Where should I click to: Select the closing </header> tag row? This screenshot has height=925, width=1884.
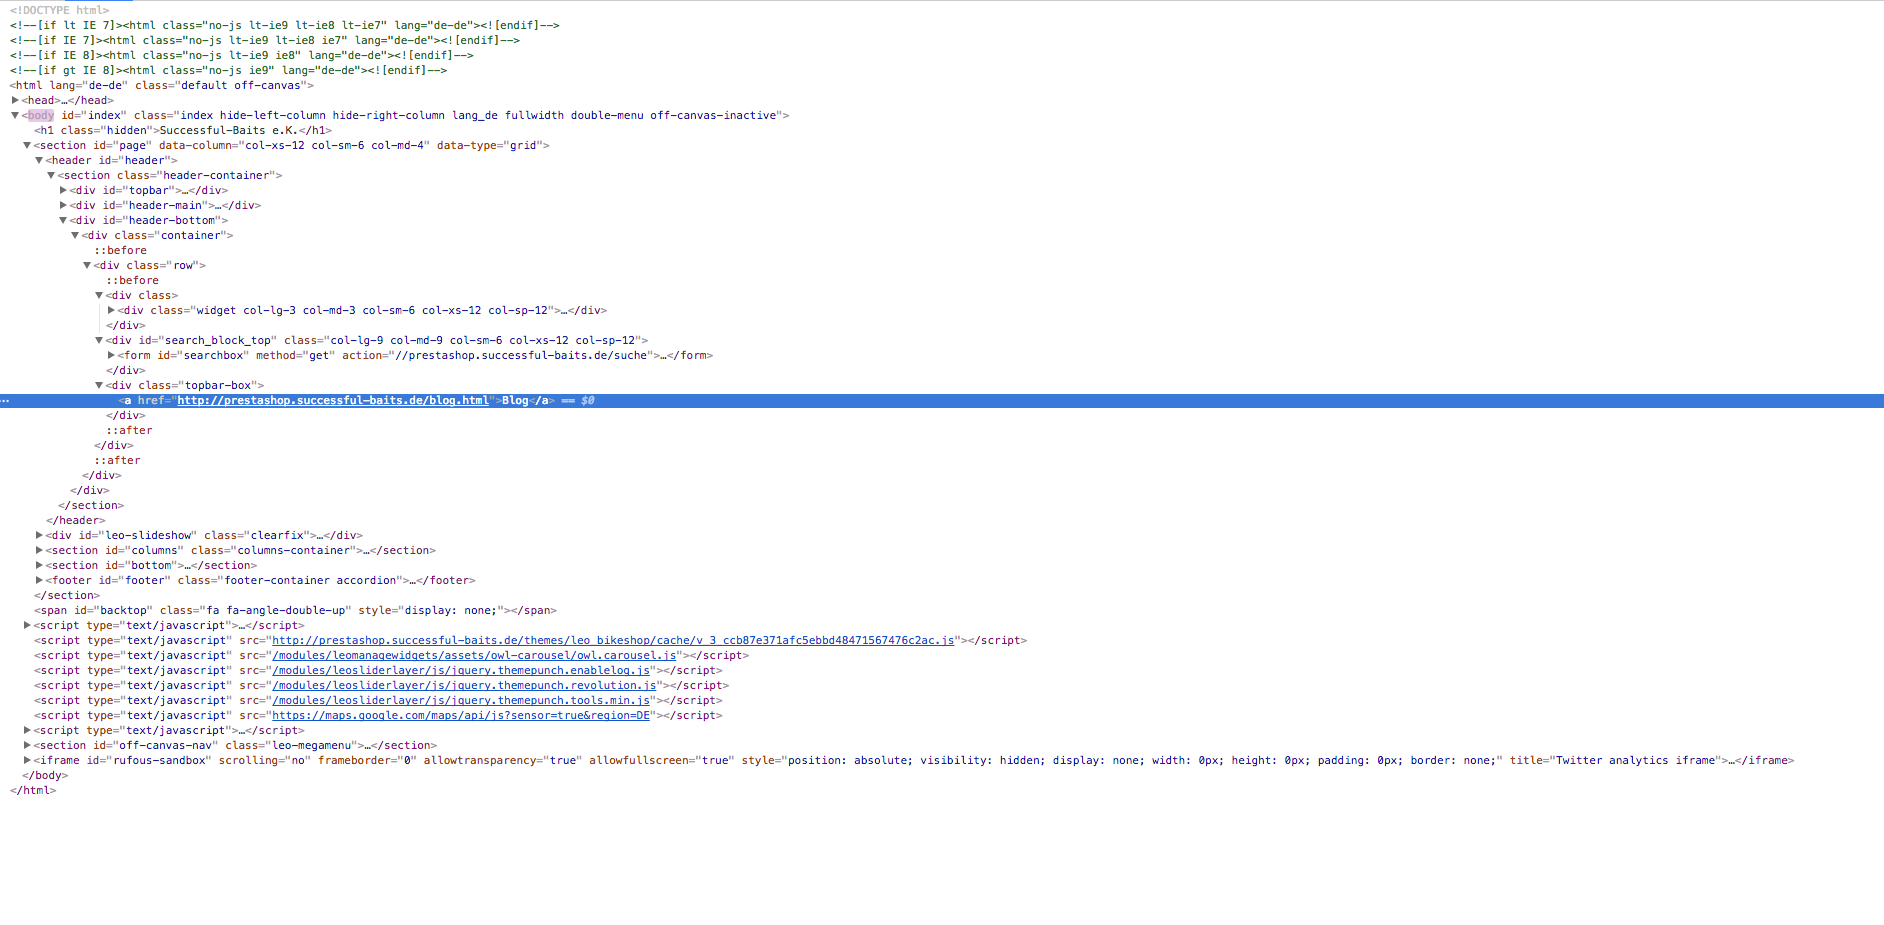coord(76,520)
